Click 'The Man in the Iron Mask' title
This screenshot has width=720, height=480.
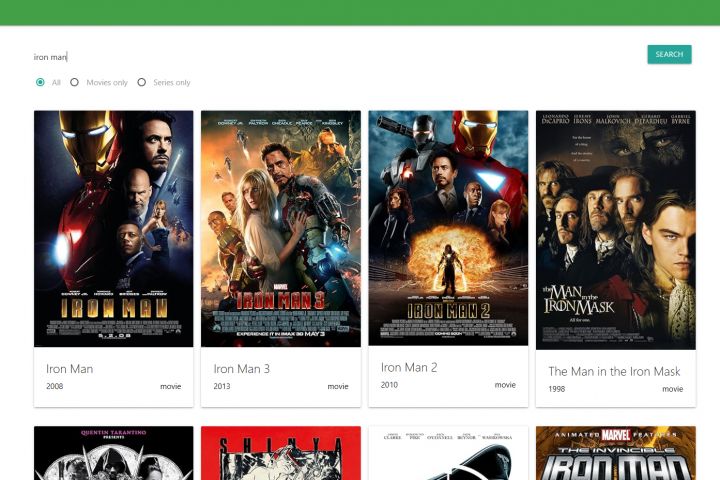[x=614, y=371]
